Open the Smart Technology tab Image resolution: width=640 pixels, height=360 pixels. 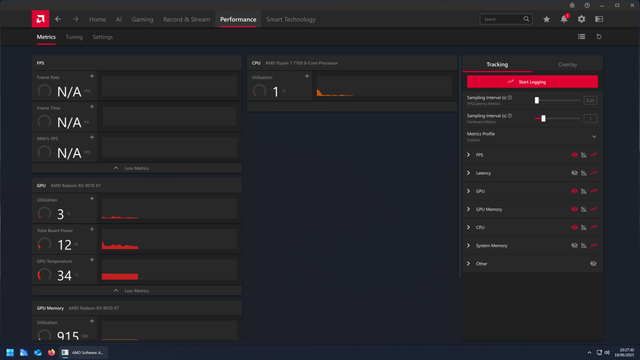291,19
